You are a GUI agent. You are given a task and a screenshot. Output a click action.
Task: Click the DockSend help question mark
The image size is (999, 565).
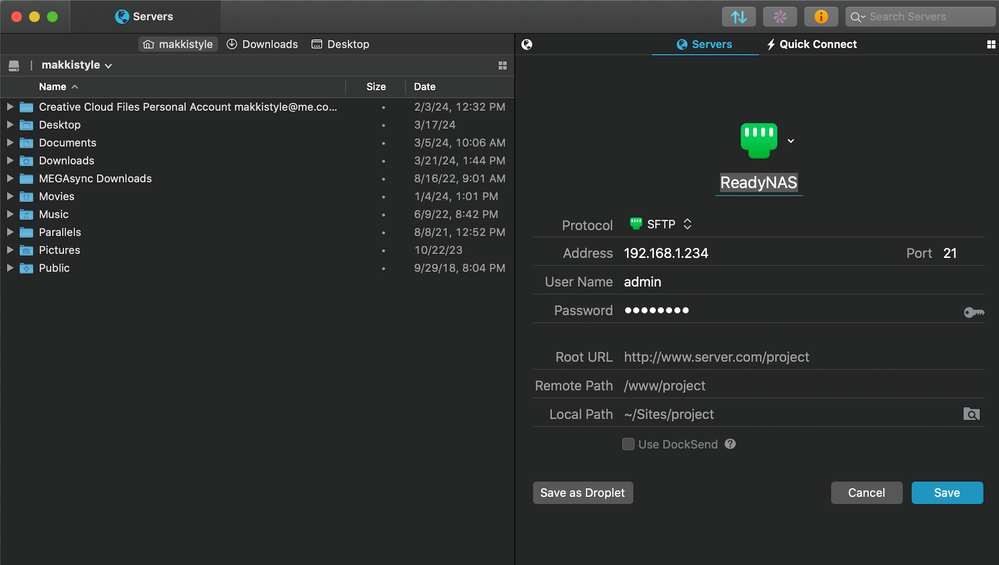730,444
